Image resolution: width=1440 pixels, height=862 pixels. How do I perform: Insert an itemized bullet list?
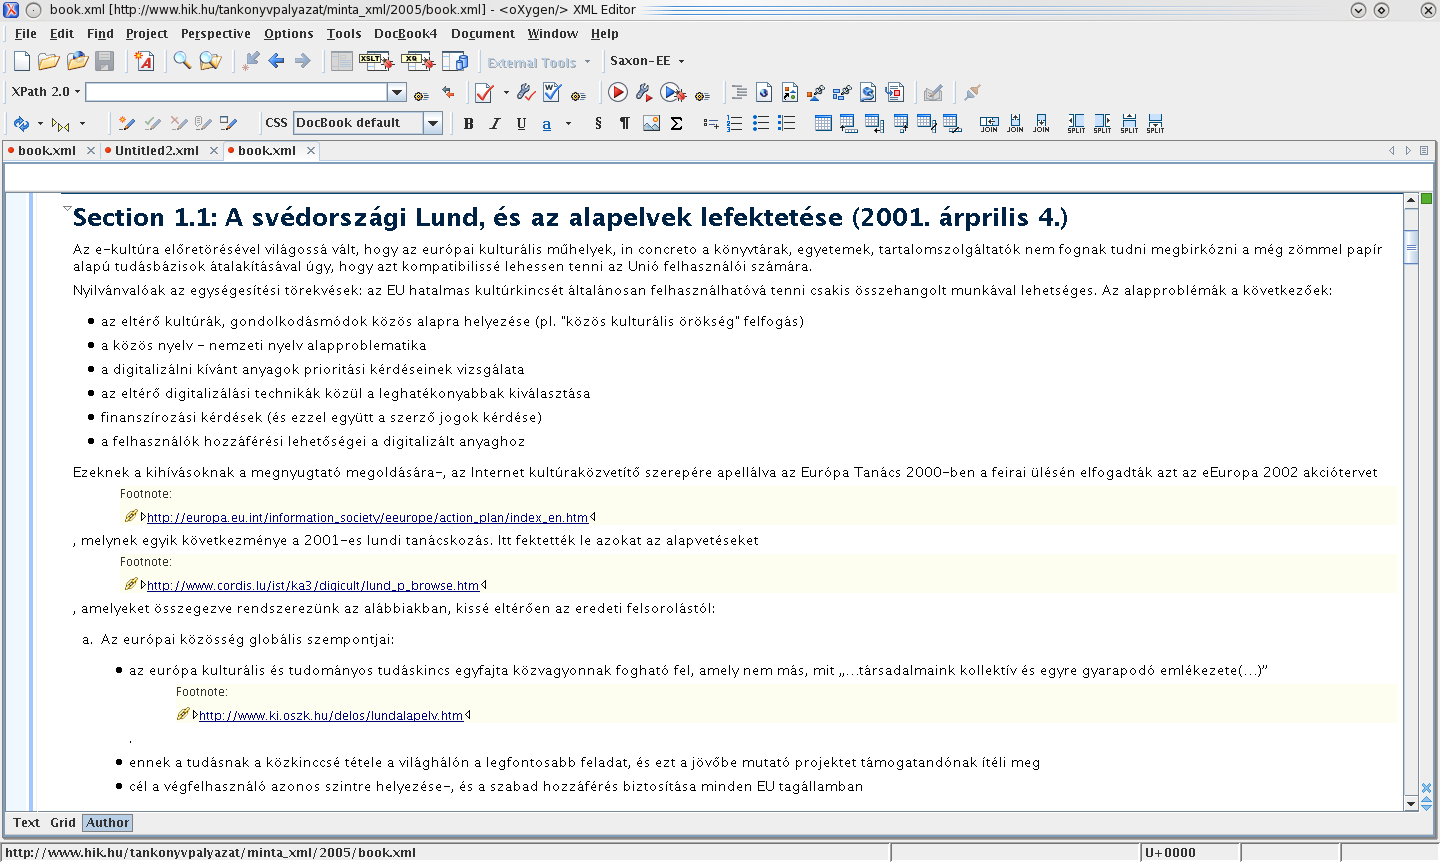761,124
